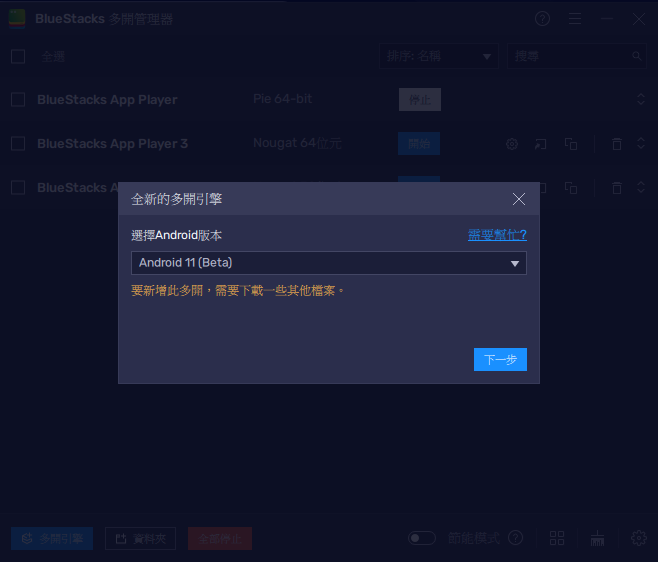Delete the third, partially hidden instance
This screenshot has width=658, height=562.
tap(616, 188)
